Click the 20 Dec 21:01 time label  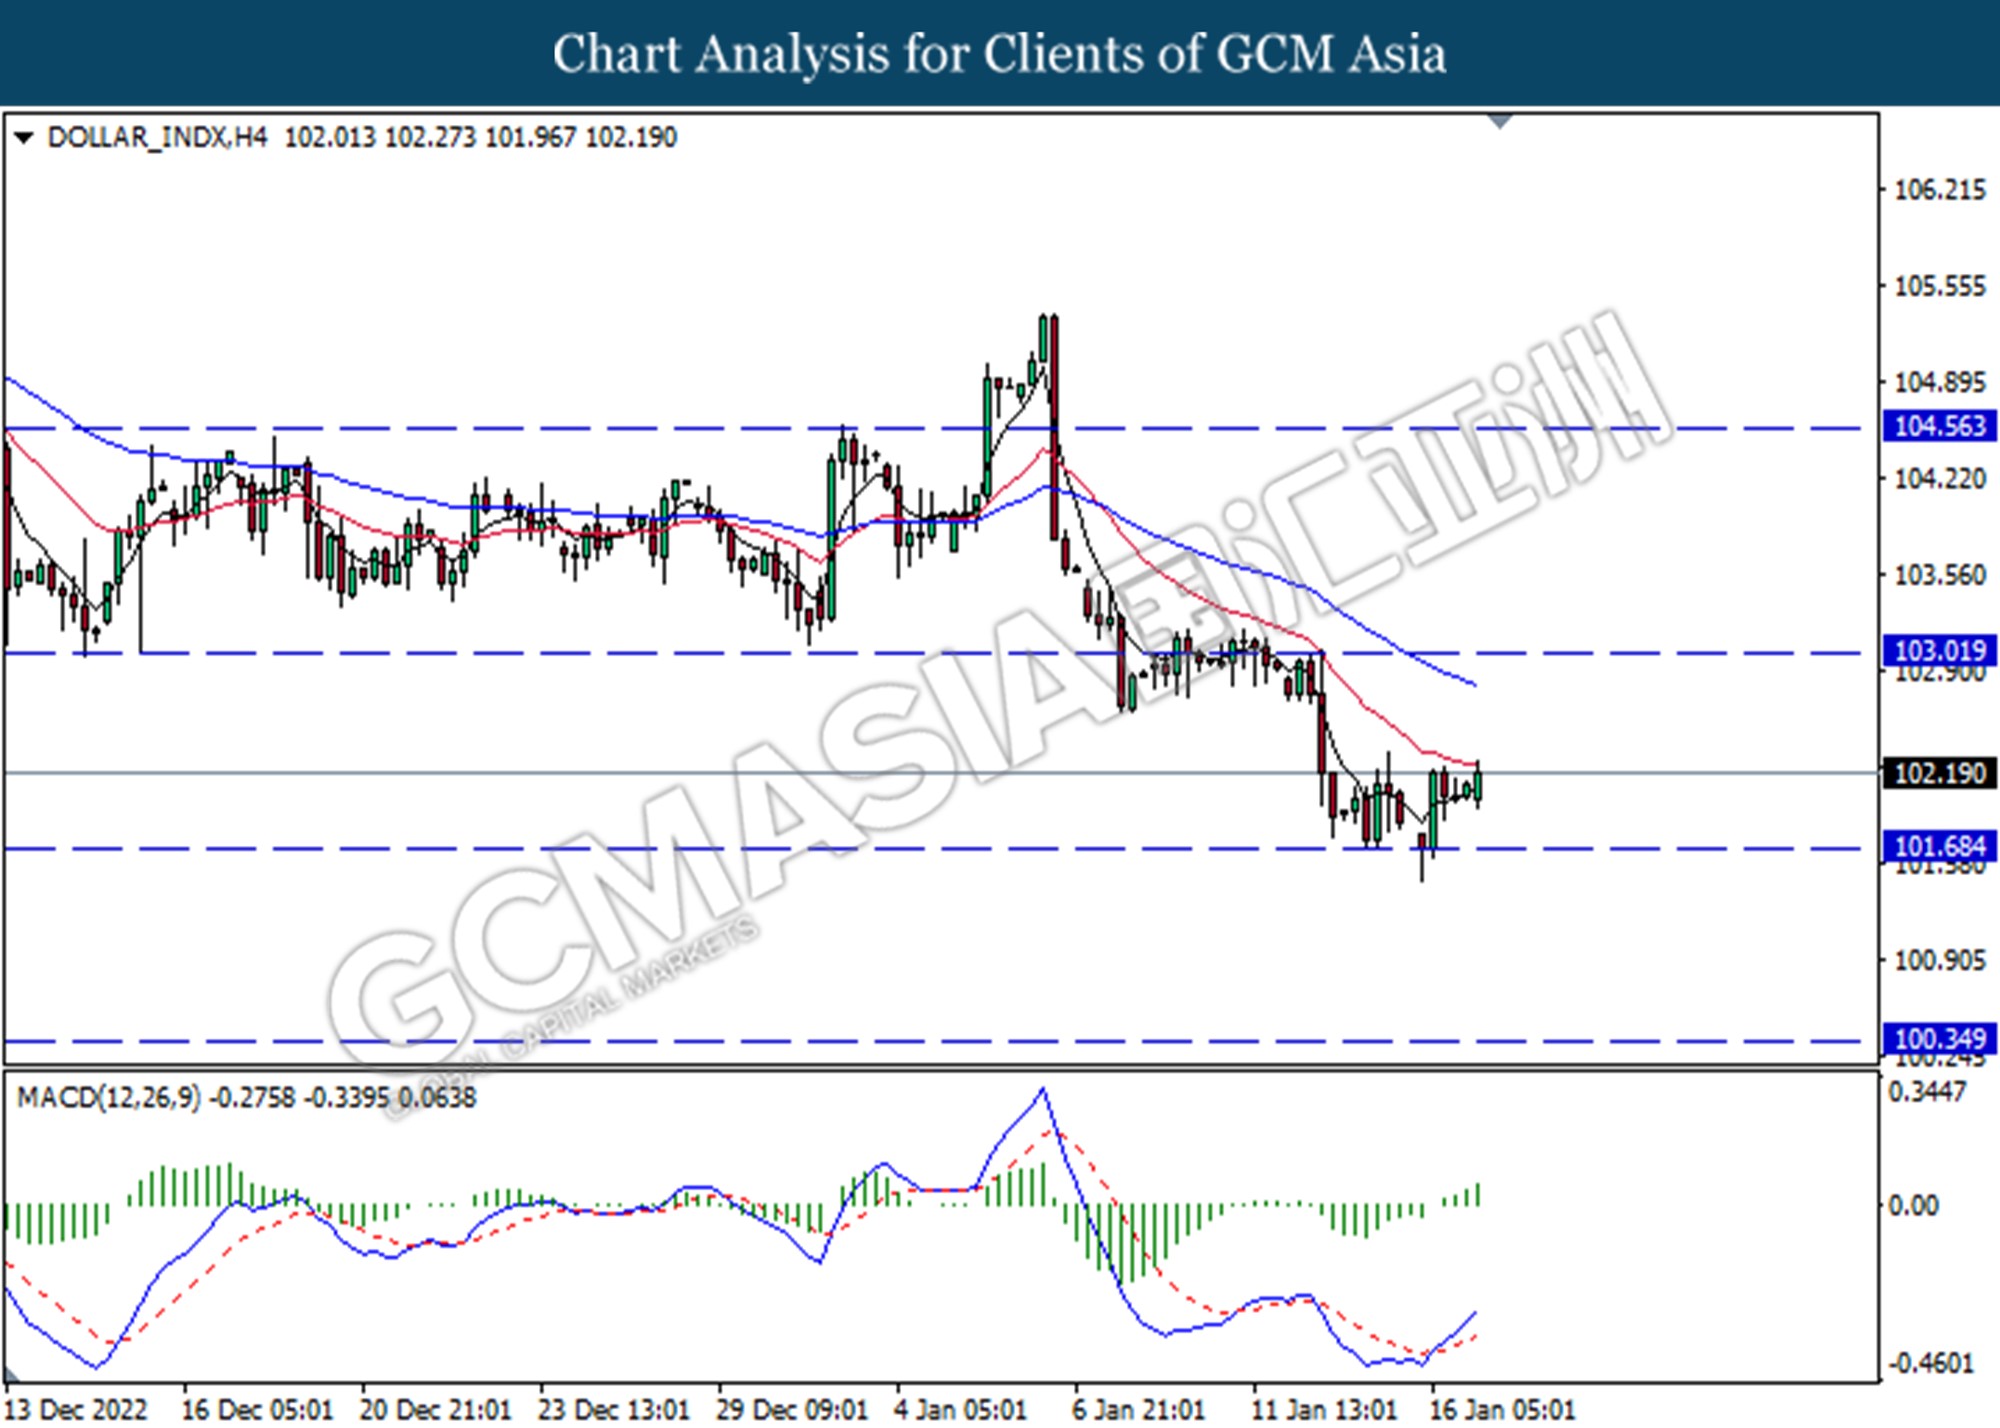tap(435, 1409)
